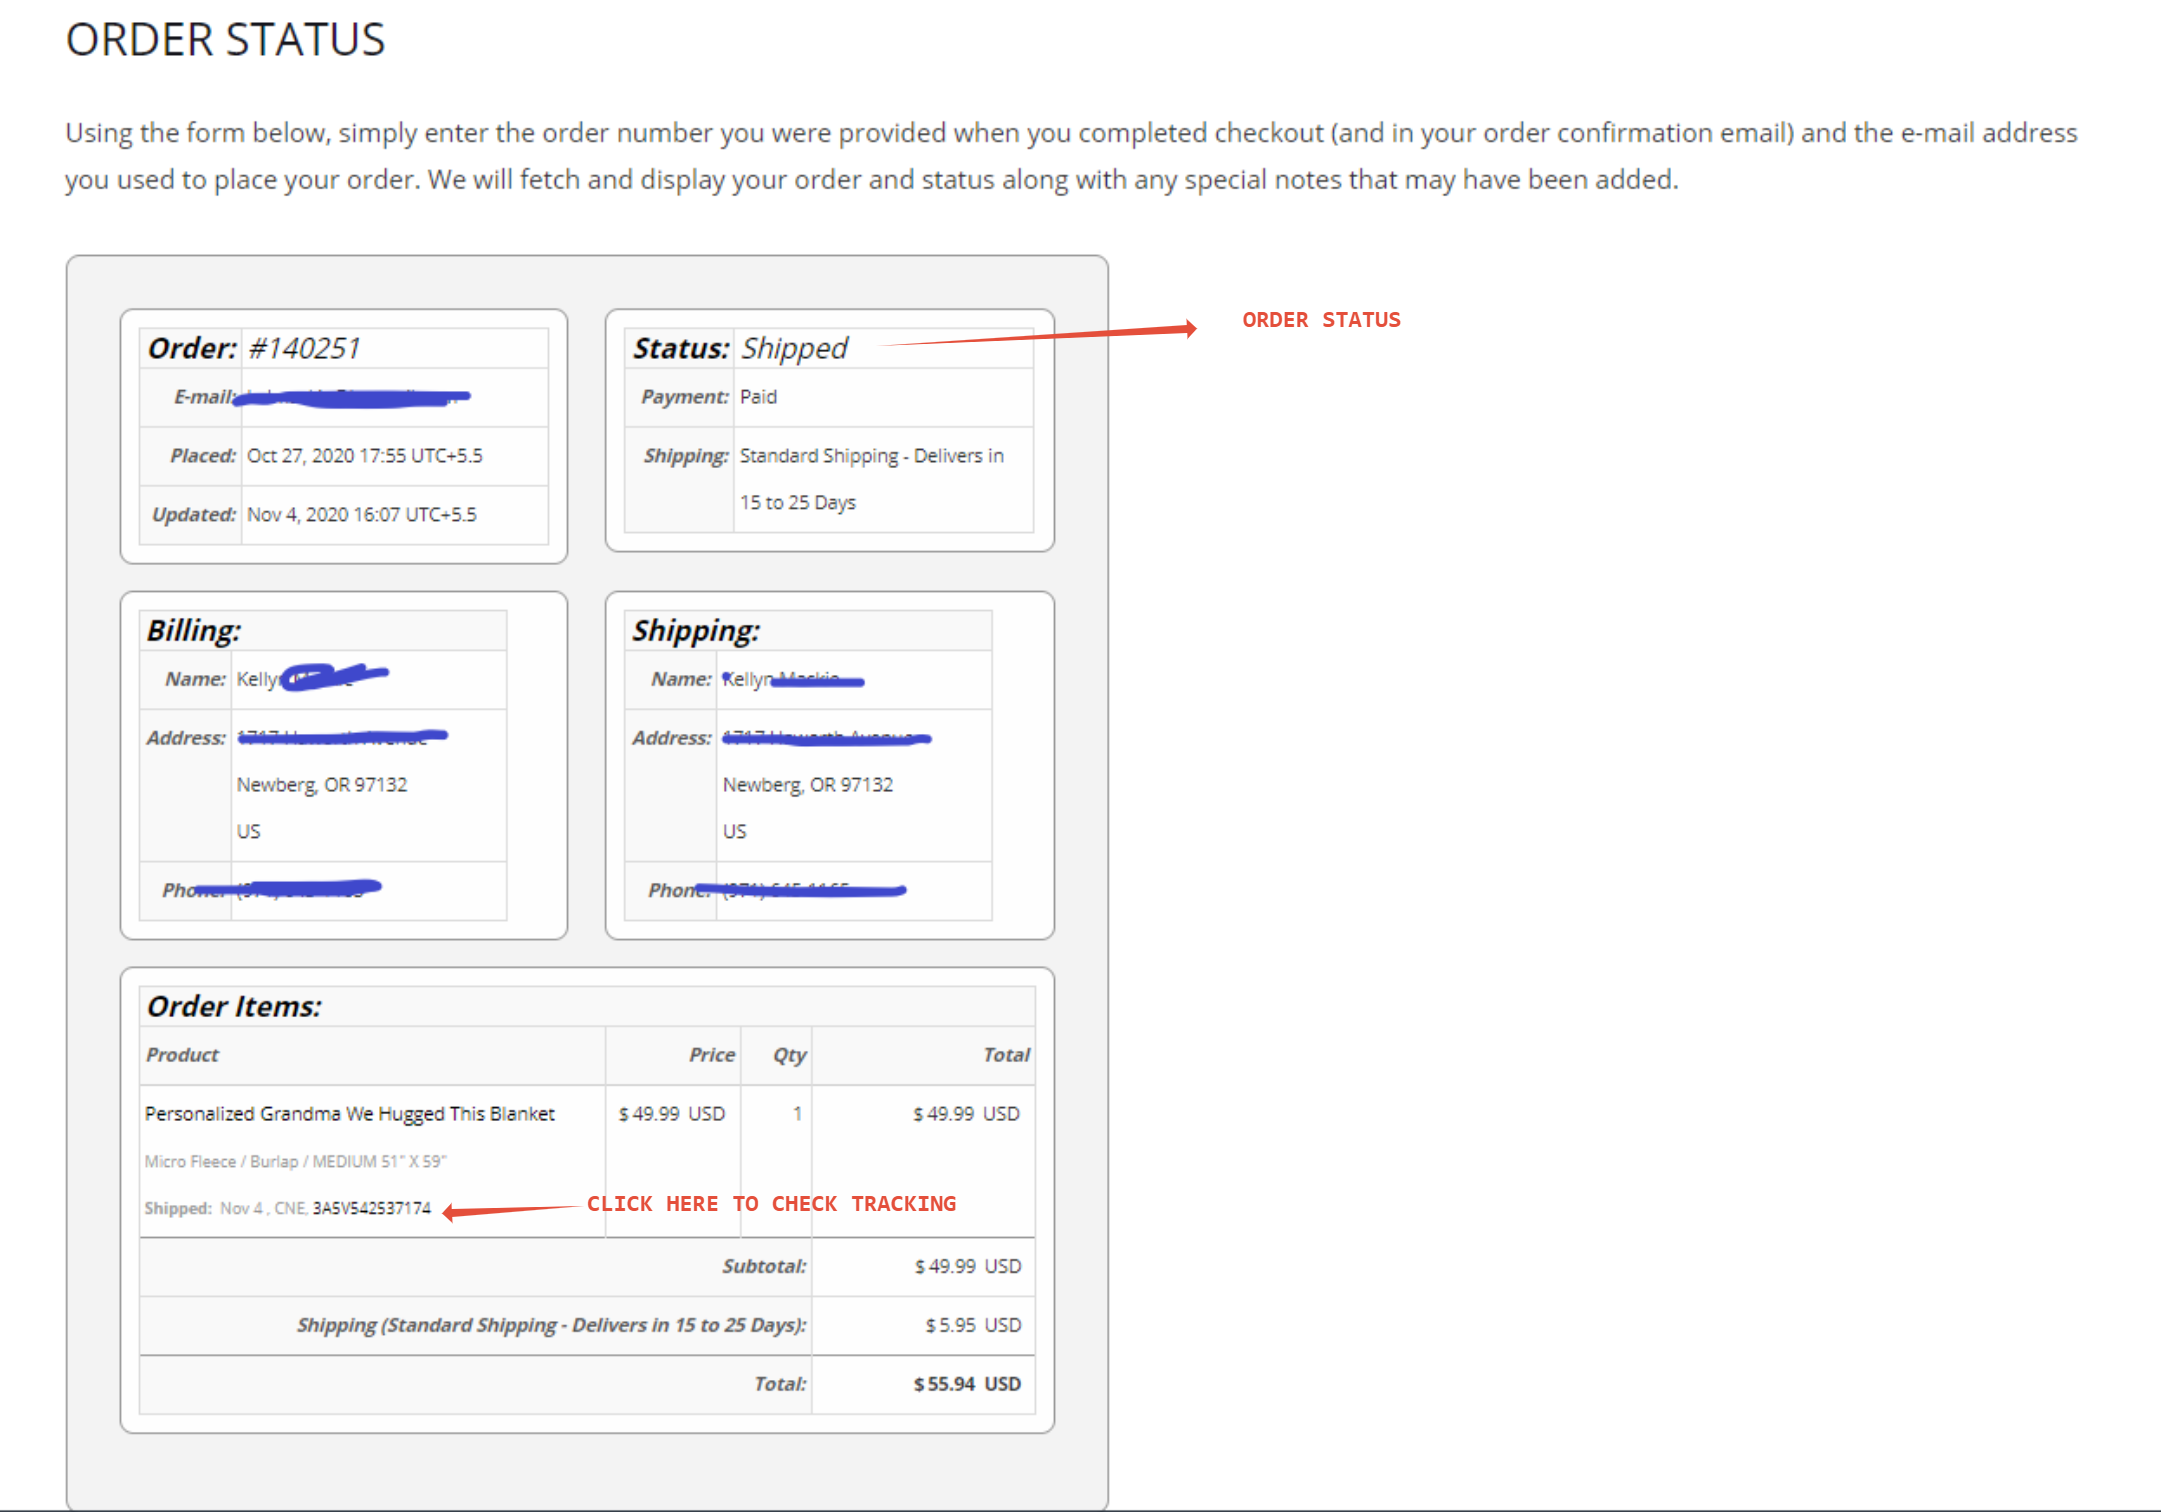Click the Qty column header
Viewport: 2161px width, 1512px height.
[x=788, y=1055]
